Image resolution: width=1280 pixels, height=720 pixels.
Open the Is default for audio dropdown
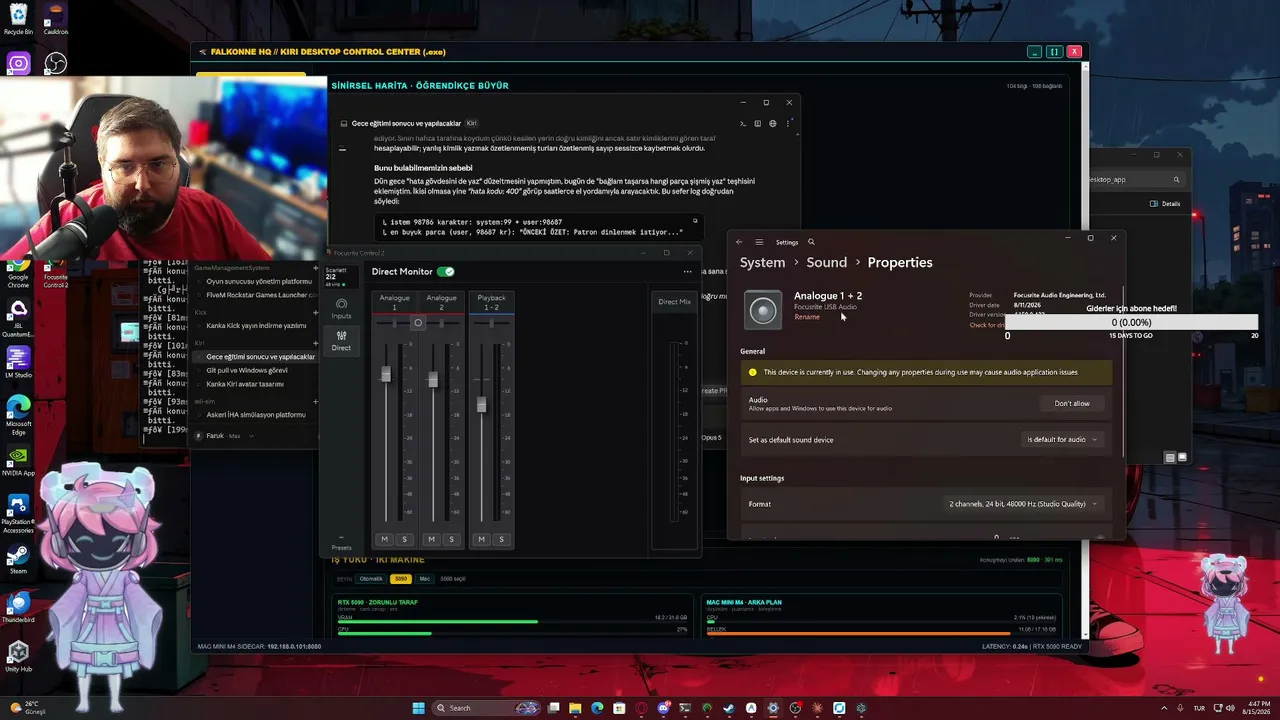(1062, 439)
